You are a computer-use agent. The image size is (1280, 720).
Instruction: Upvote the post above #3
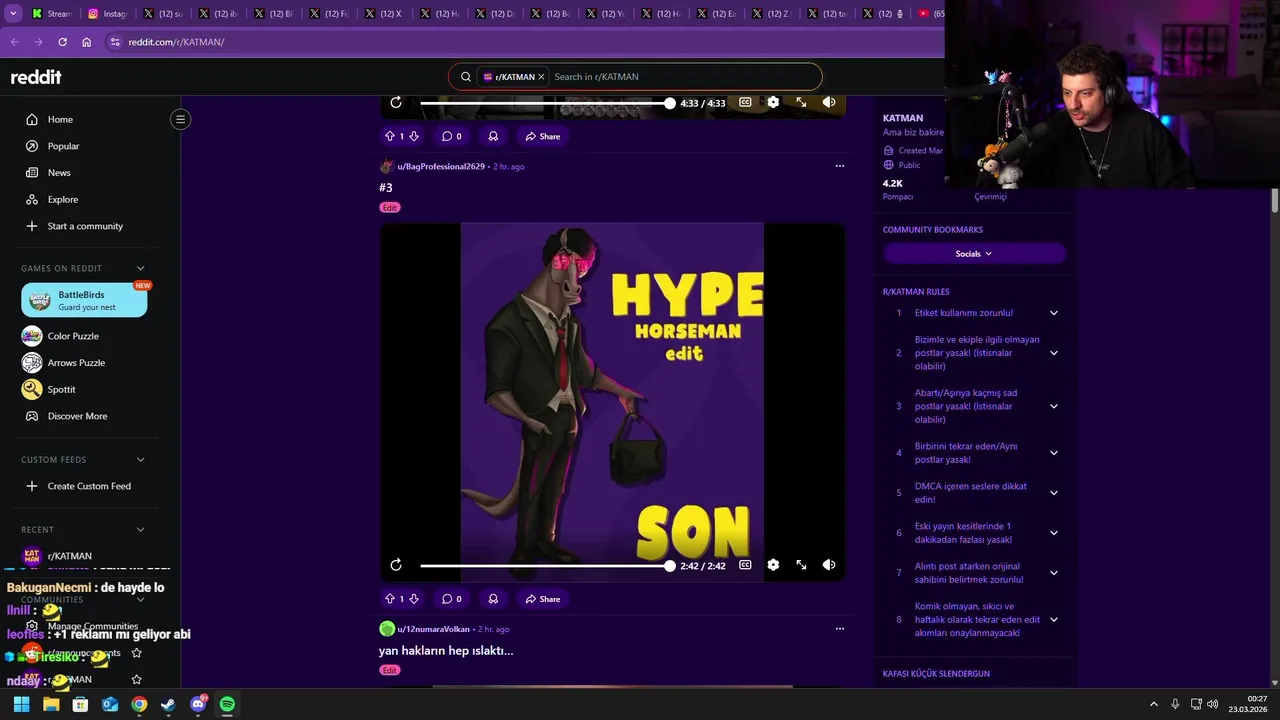click(390, 136)
